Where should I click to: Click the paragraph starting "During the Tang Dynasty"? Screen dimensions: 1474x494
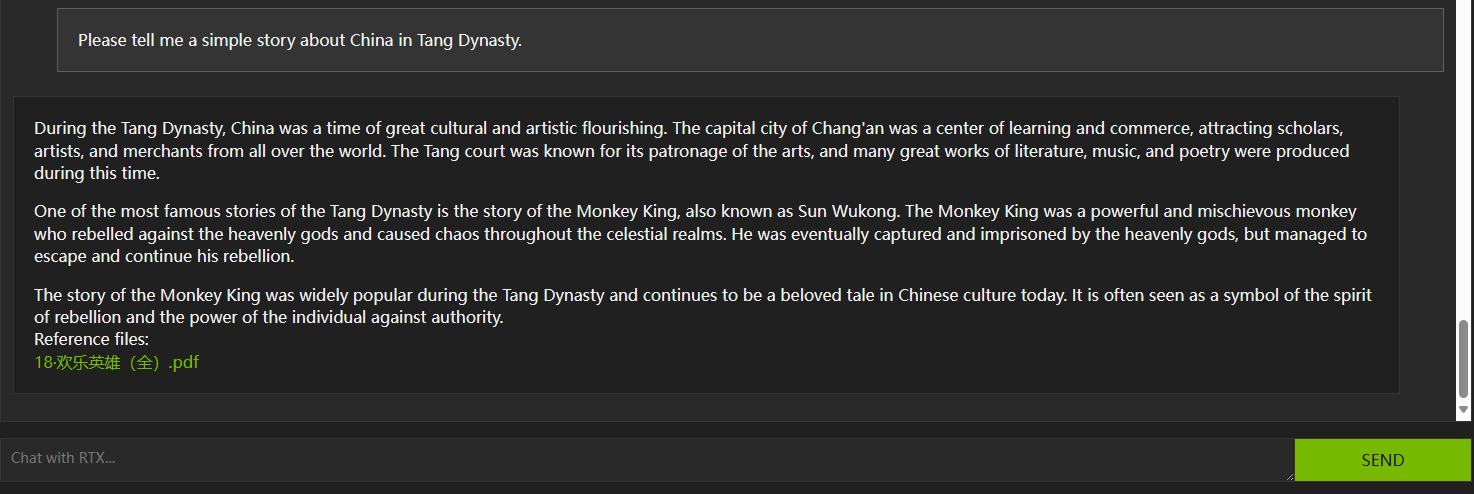tap(690, 151)
